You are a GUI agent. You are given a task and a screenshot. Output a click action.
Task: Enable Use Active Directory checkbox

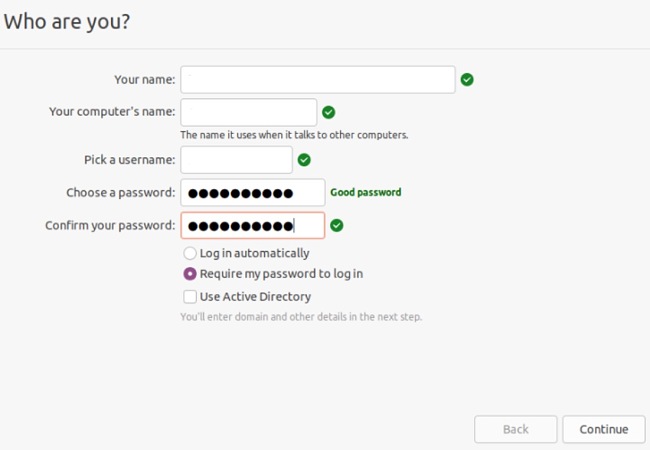(x=190, y=297)
